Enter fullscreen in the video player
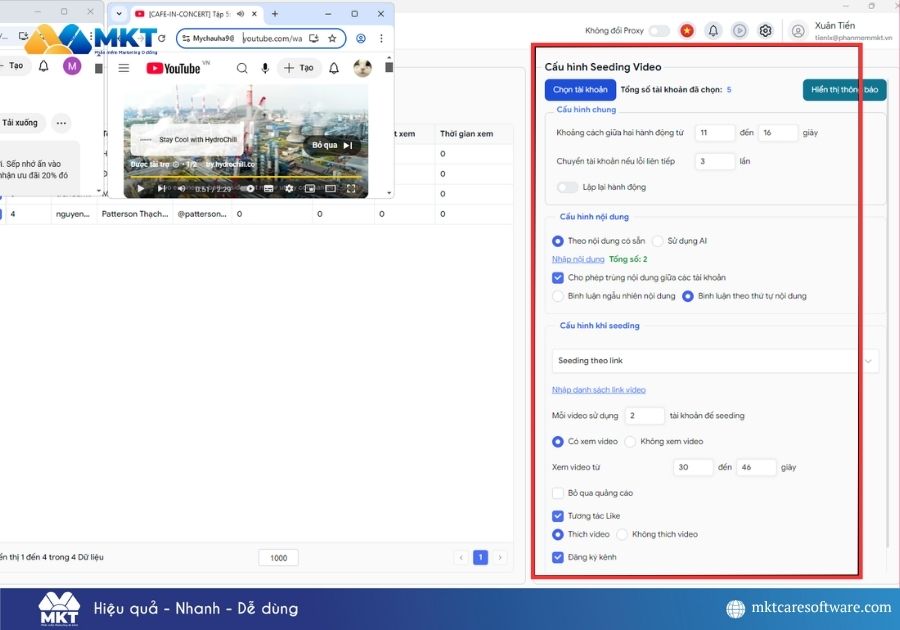 [349, 188]
